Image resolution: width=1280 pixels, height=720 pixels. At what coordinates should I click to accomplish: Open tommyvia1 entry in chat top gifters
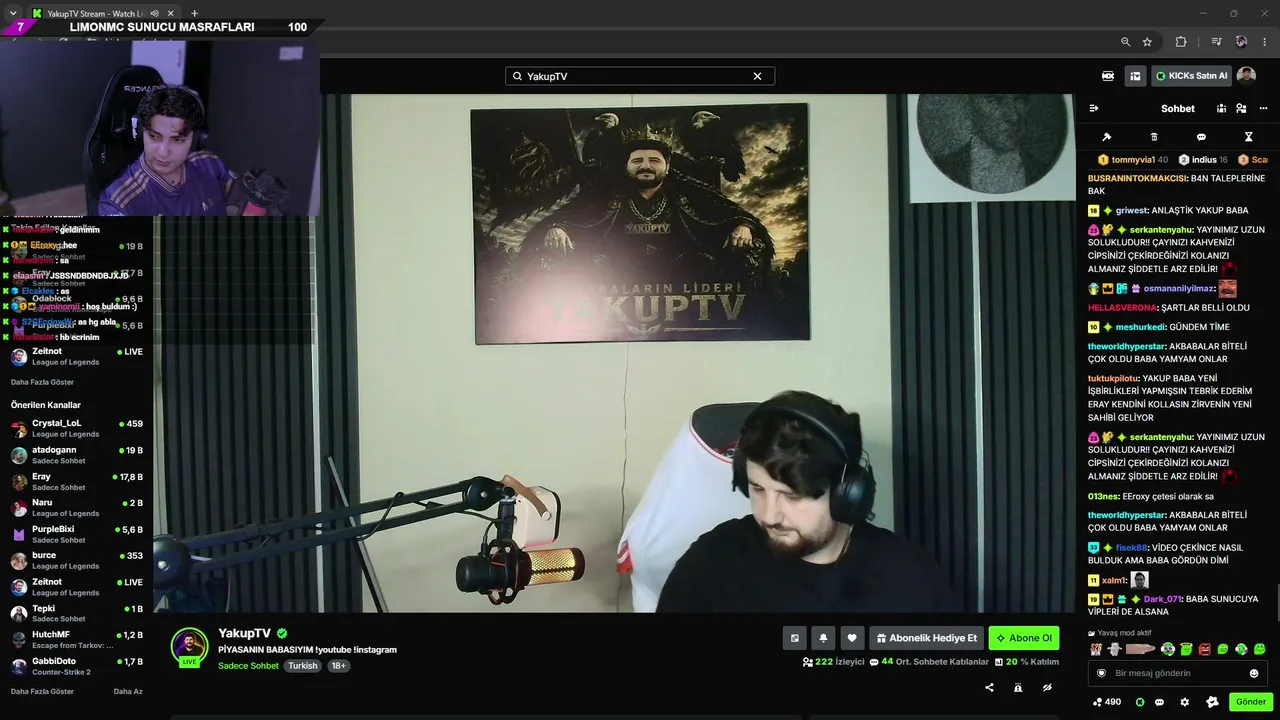click(1132, 160)
